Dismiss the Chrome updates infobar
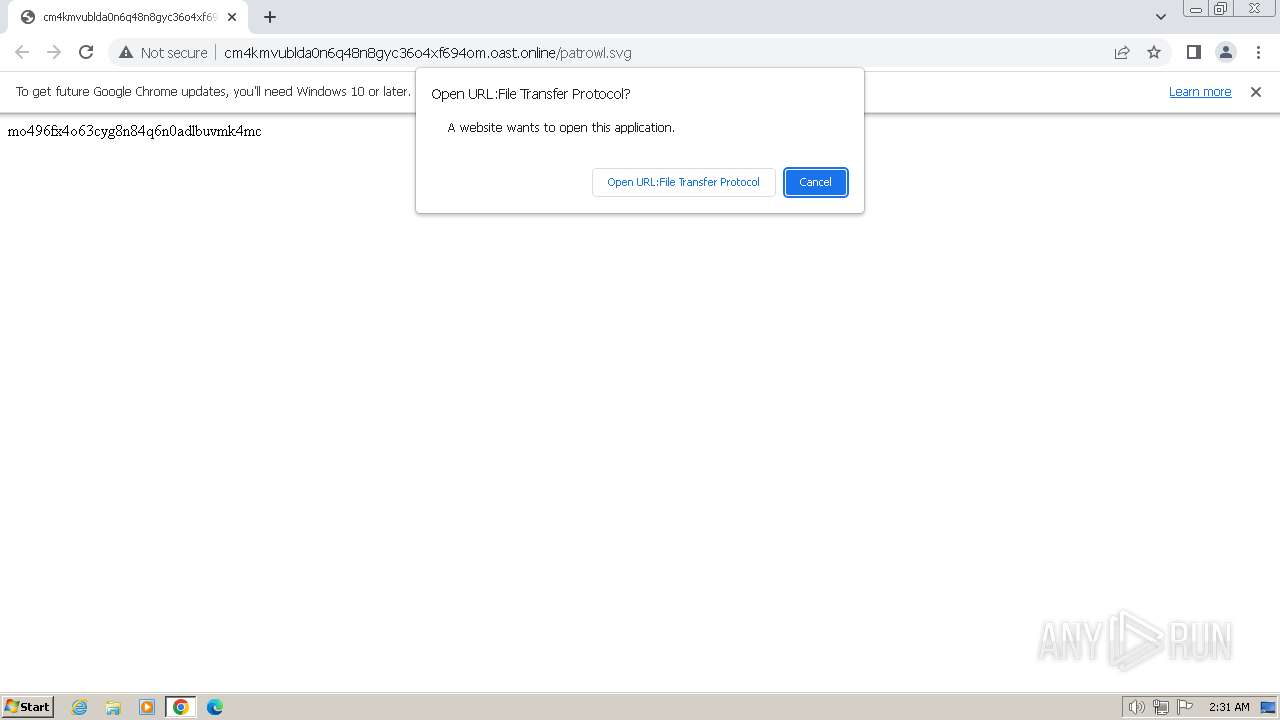 tap(1256, 91)
